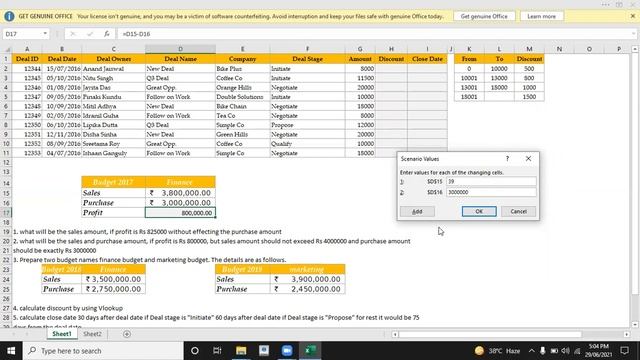Image resolution: width=640 pixels, height=360 pixels.
Task: Close the Scenario Values dialog
Action: [x=528, y=158]
